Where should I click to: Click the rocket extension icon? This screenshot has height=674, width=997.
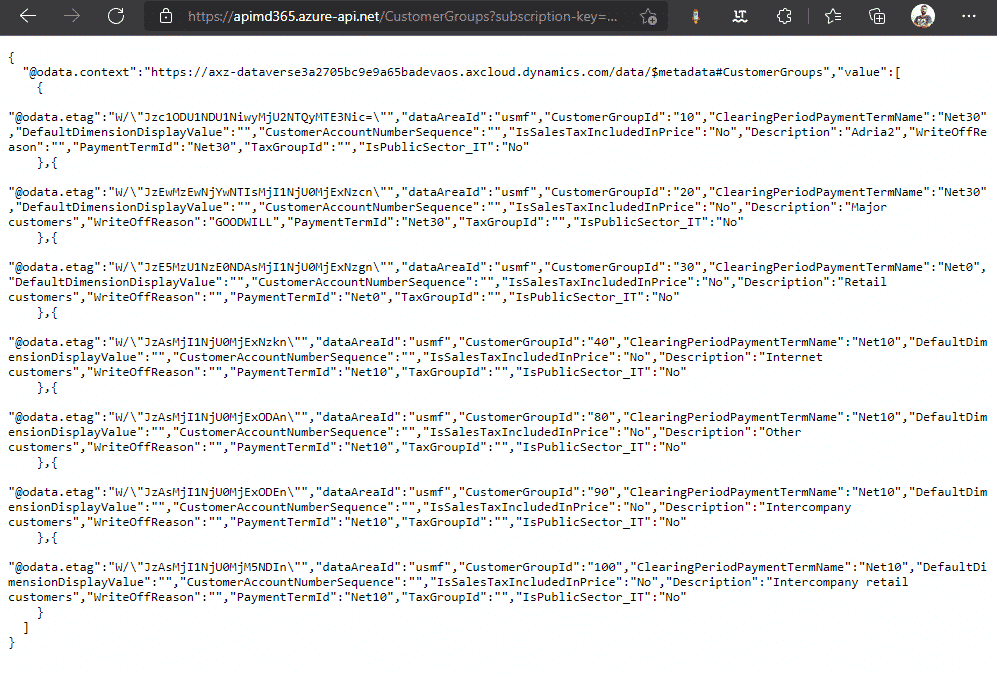(694, 16)
